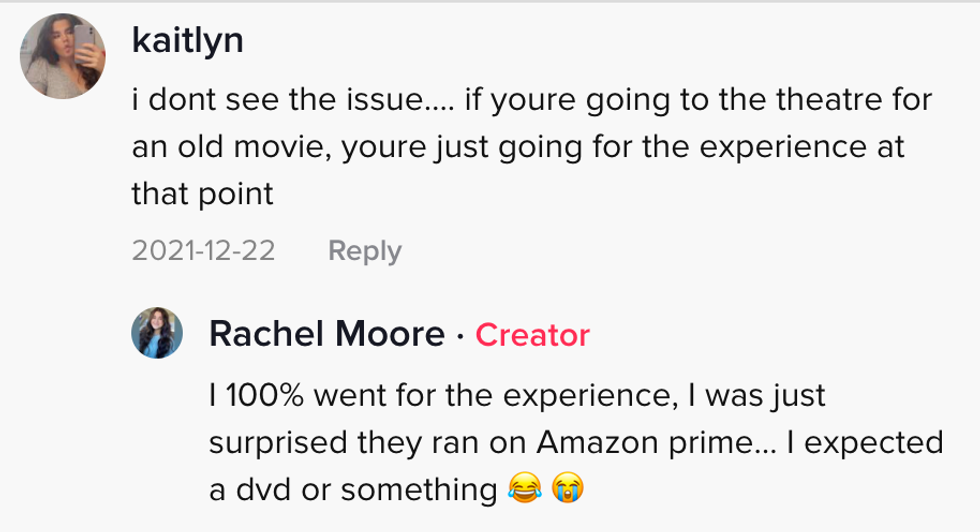The image size is (980, 532).
Task: Reply to kaitlyn's comment
Action: [x=364, y=250]
